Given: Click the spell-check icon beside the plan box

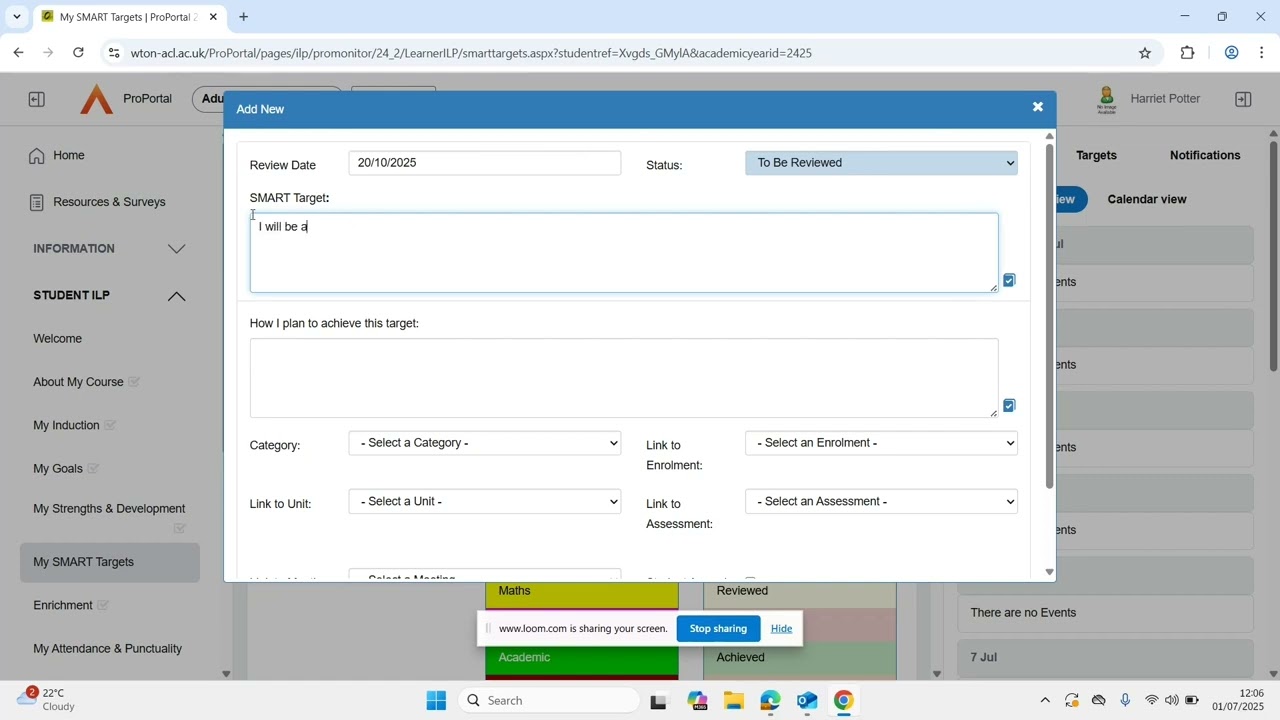Looking at the screenshot, I should coord(1009,406).
